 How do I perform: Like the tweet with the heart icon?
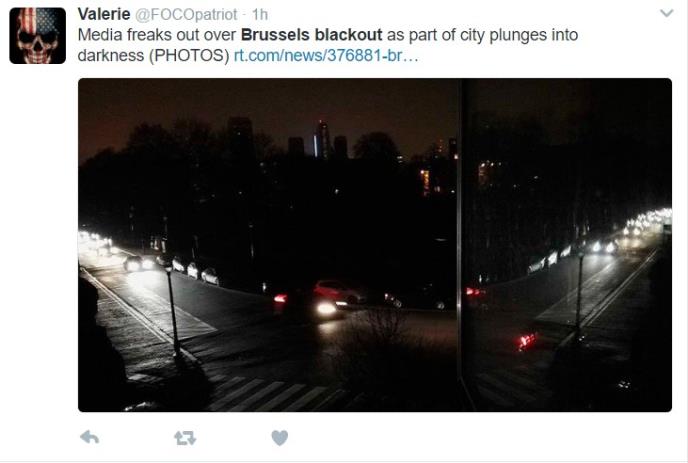coord(280,438)
